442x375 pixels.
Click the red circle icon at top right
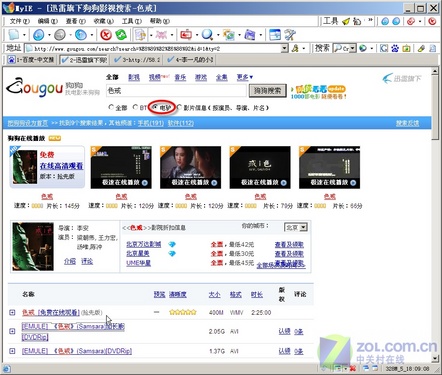click(x=432, y=21)
